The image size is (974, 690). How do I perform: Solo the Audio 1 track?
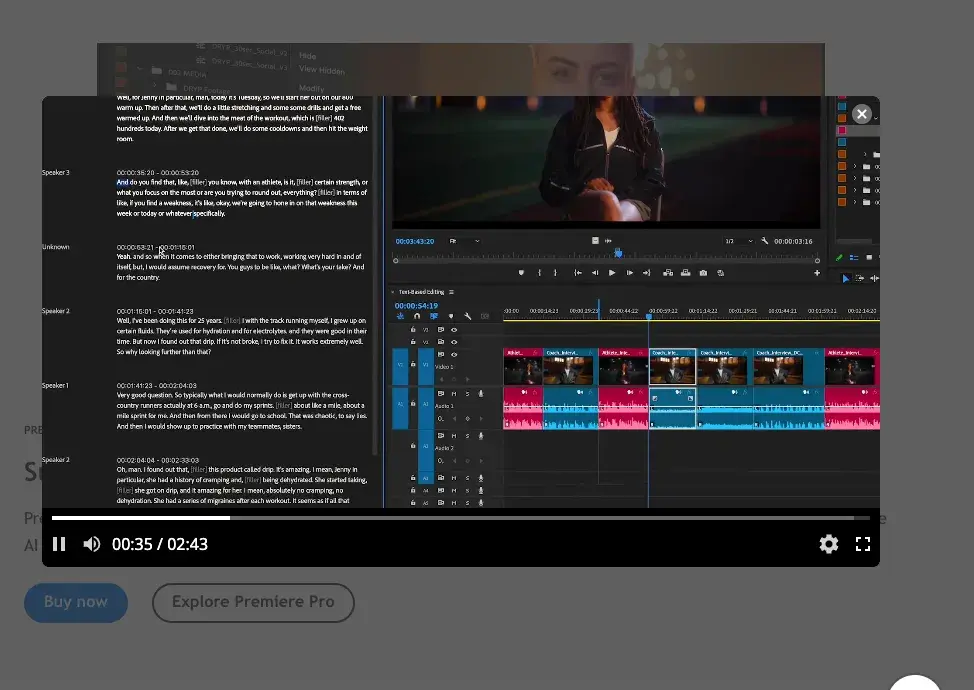click(x=466, y=394)
